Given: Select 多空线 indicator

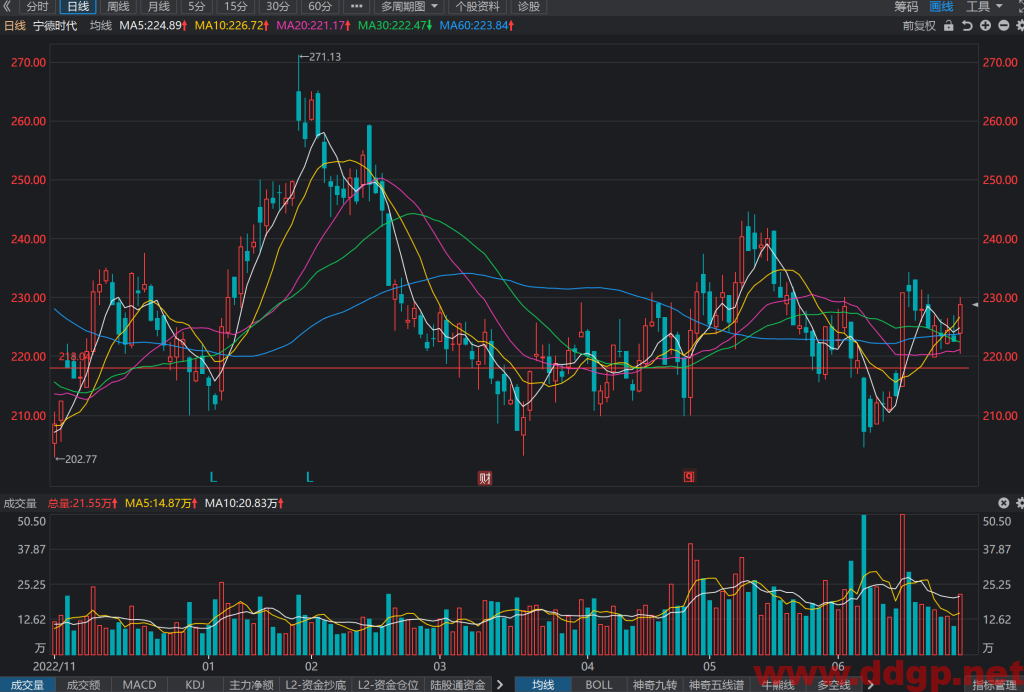Looking at the screenshot, I should point(834,685).
